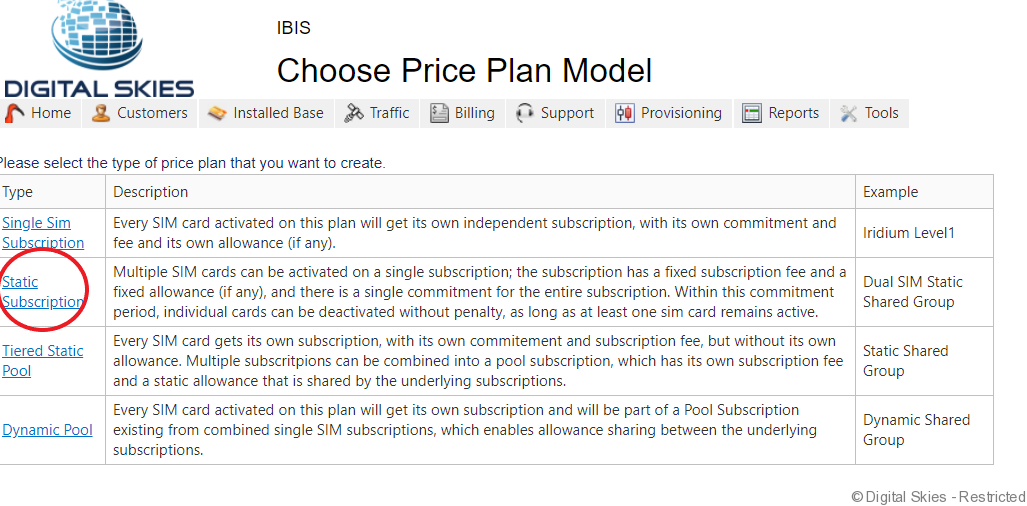The width and height of the screenshot is (1027, 506).
Task: Click the Home icon in the navigation bar
Action: coord(14,113)
